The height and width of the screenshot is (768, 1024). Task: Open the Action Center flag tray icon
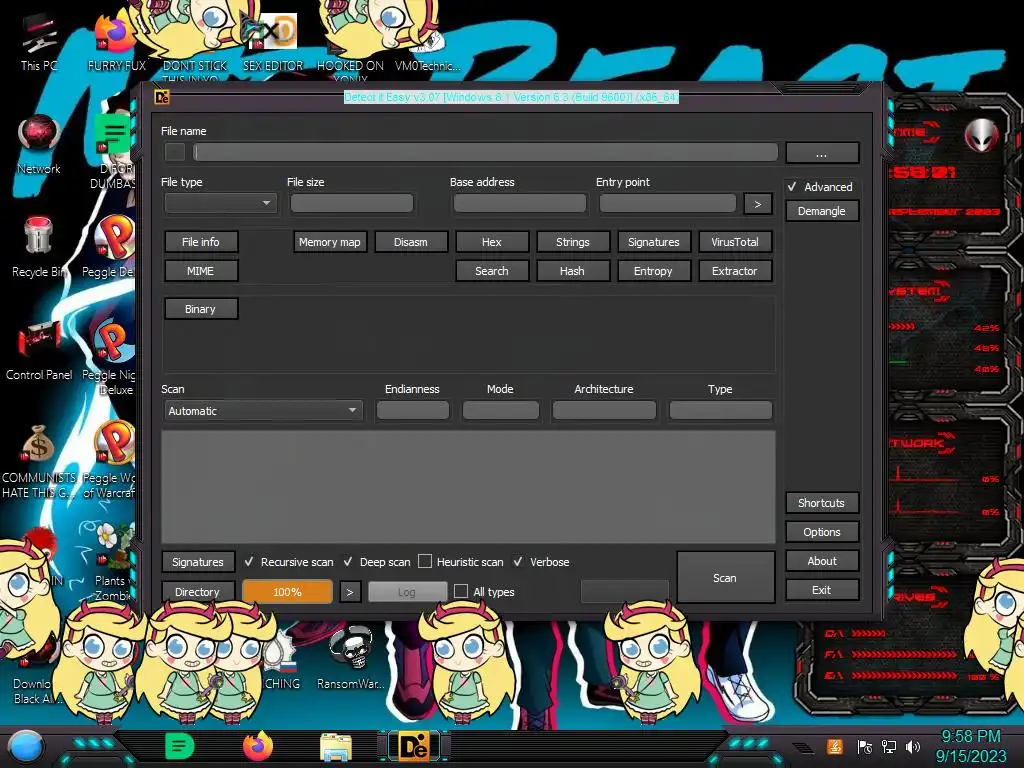click(x=865, y=746)
